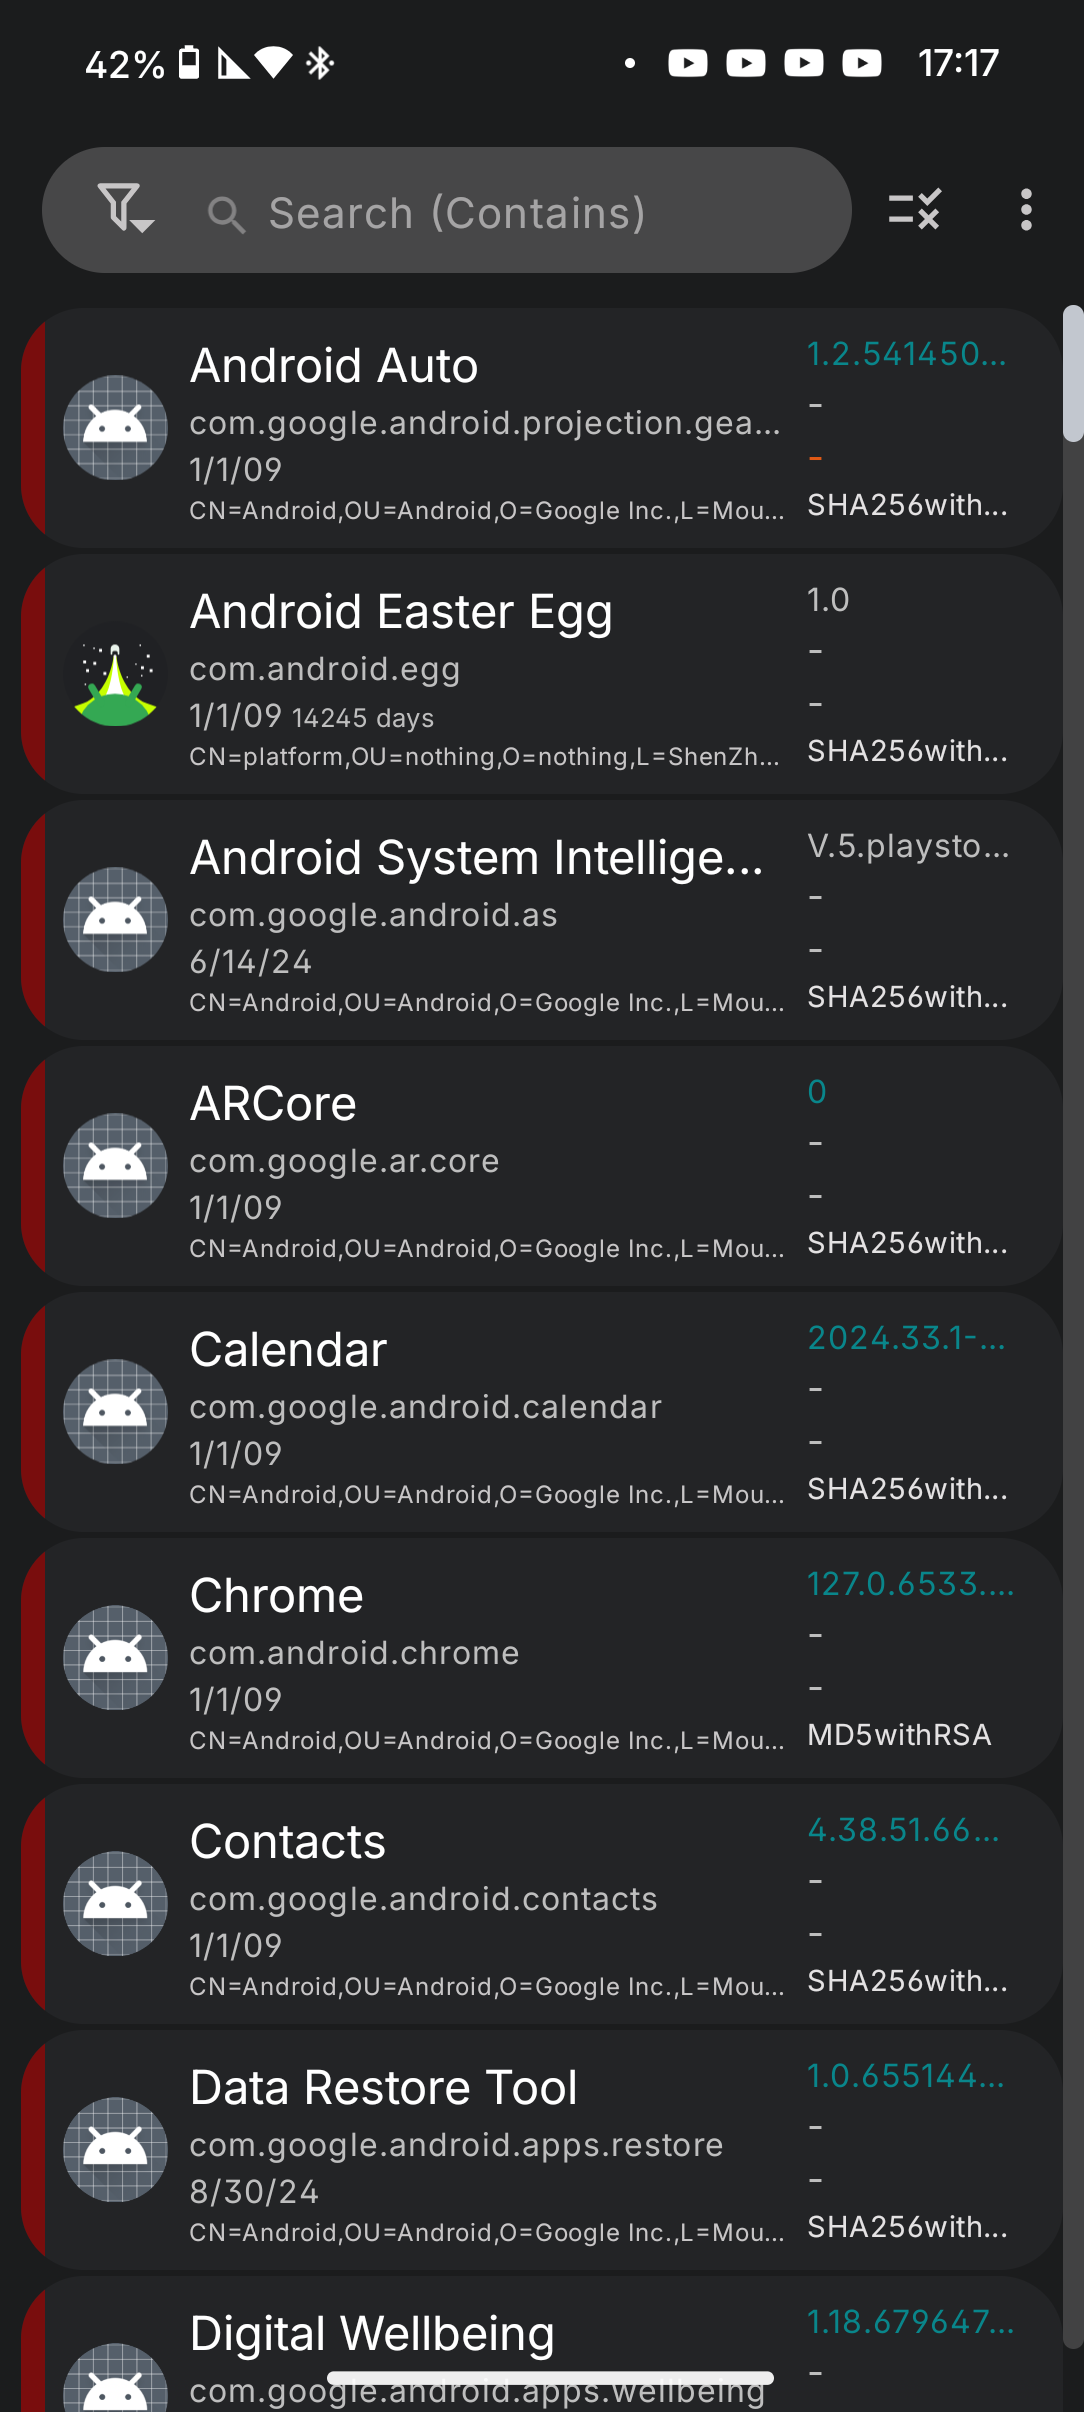Tap the Android Easter Egg icon
The width and height of the screenshot is (1084, 2412).
point(116,674)
